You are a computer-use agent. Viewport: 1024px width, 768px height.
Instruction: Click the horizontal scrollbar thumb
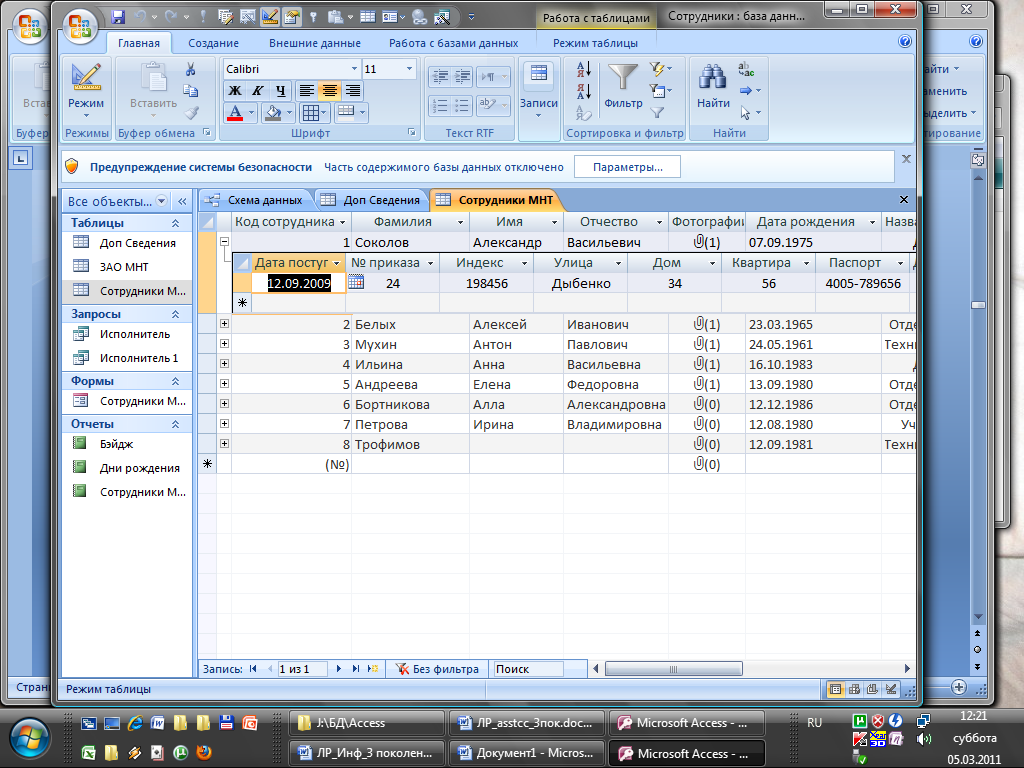673,669
